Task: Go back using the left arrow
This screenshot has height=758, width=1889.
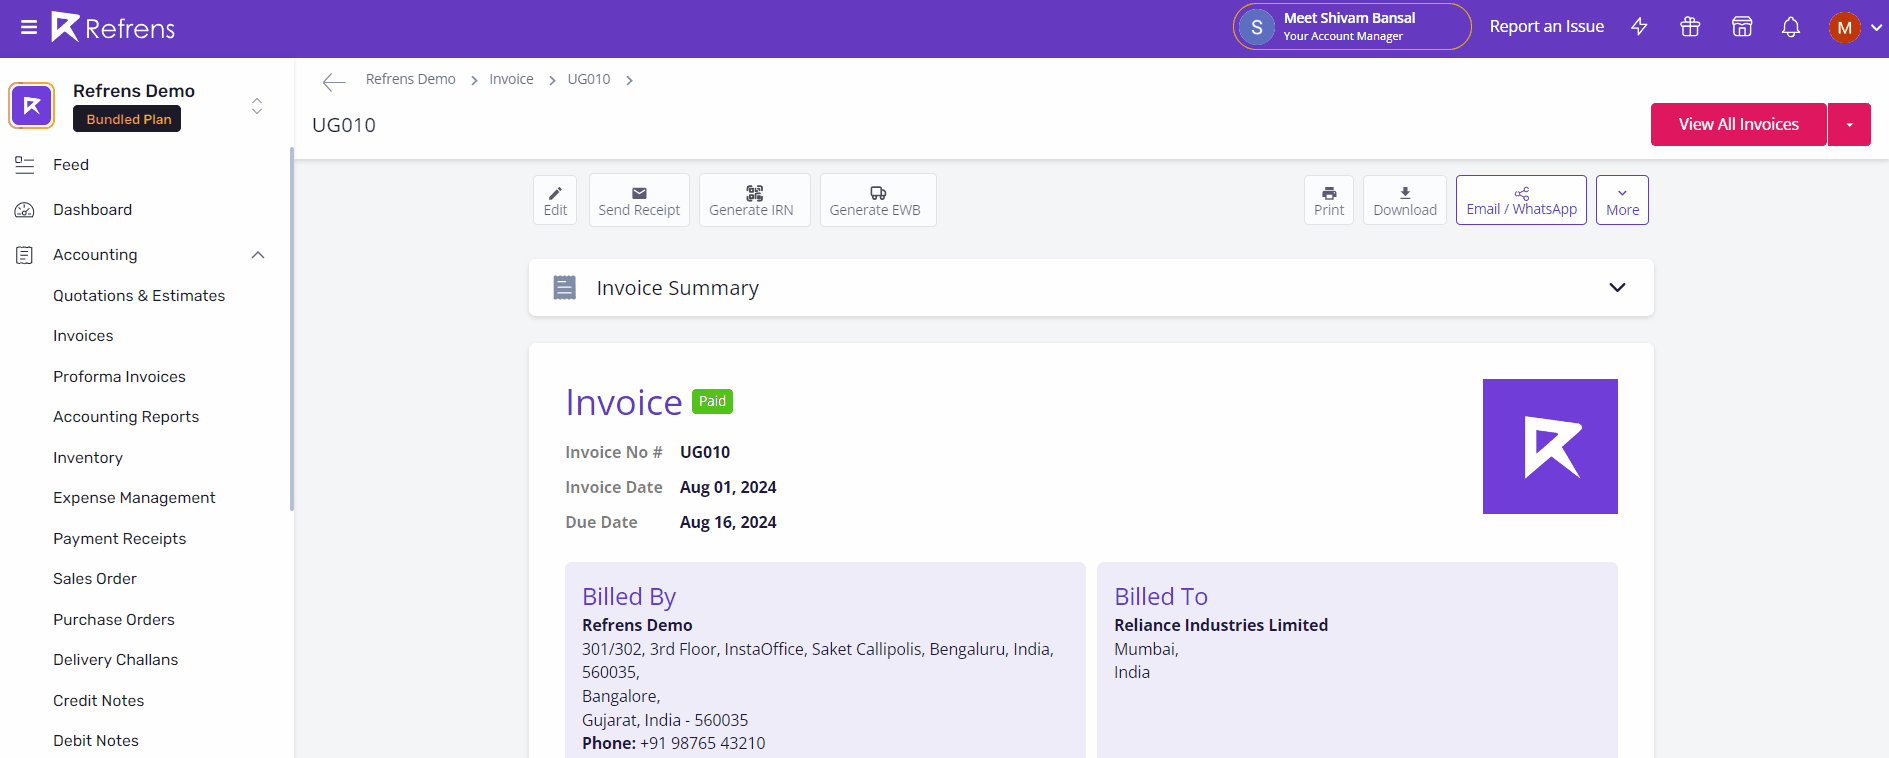Action: (x=334, y=82)
